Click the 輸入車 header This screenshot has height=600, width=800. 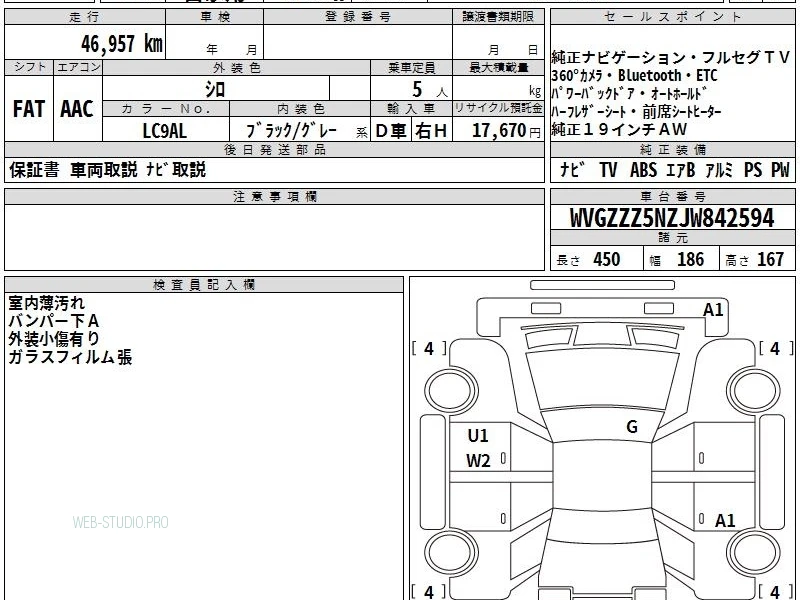(411, 109)
